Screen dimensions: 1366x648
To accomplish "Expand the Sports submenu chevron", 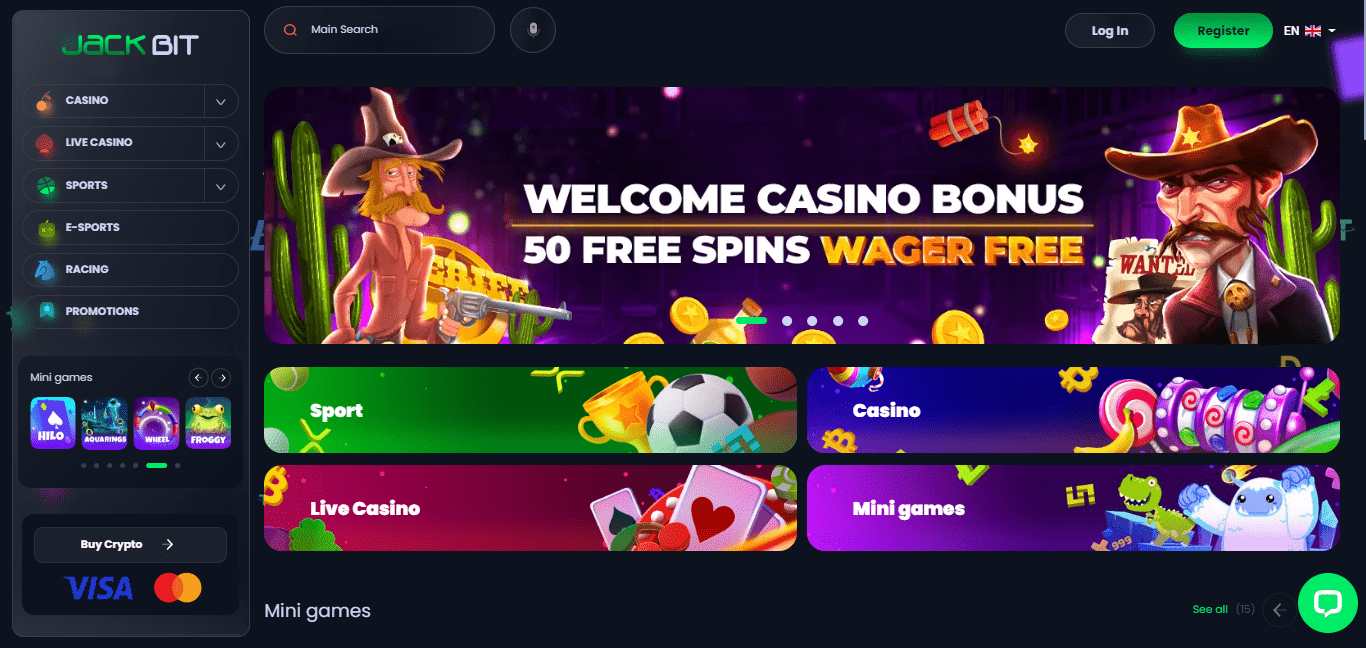I will click(x=220, y=186).
